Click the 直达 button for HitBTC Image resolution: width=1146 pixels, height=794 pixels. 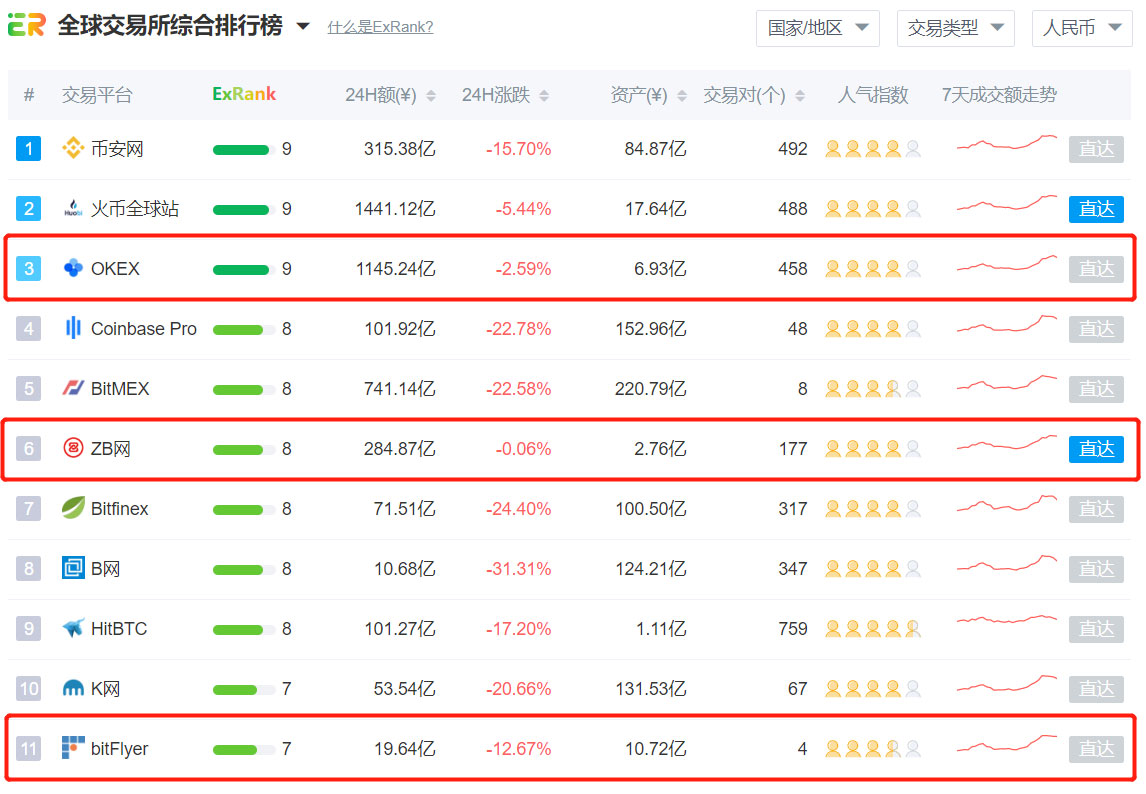1096,629
